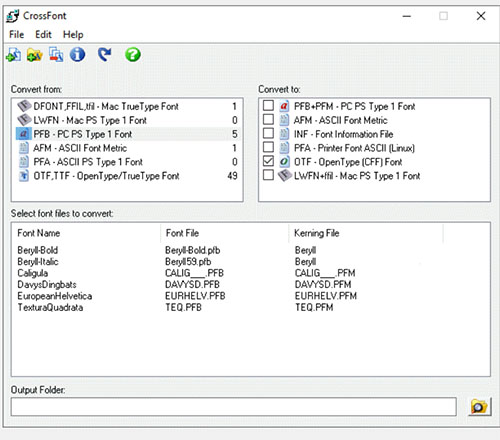Click the count 49 next to OTF,TTF
The height and width of the screenshot is (440, 500).
tap(232, 176)
